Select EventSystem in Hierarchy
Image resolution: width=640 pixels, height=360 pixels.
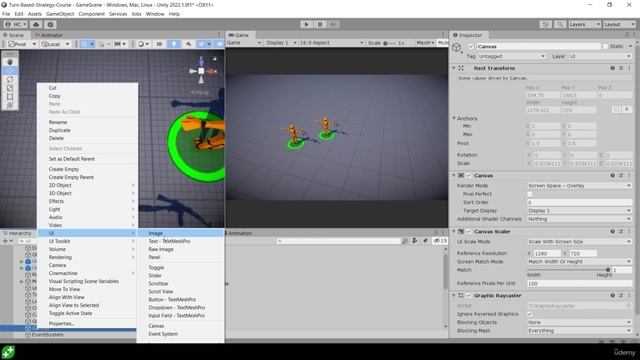tap(47, 335)
